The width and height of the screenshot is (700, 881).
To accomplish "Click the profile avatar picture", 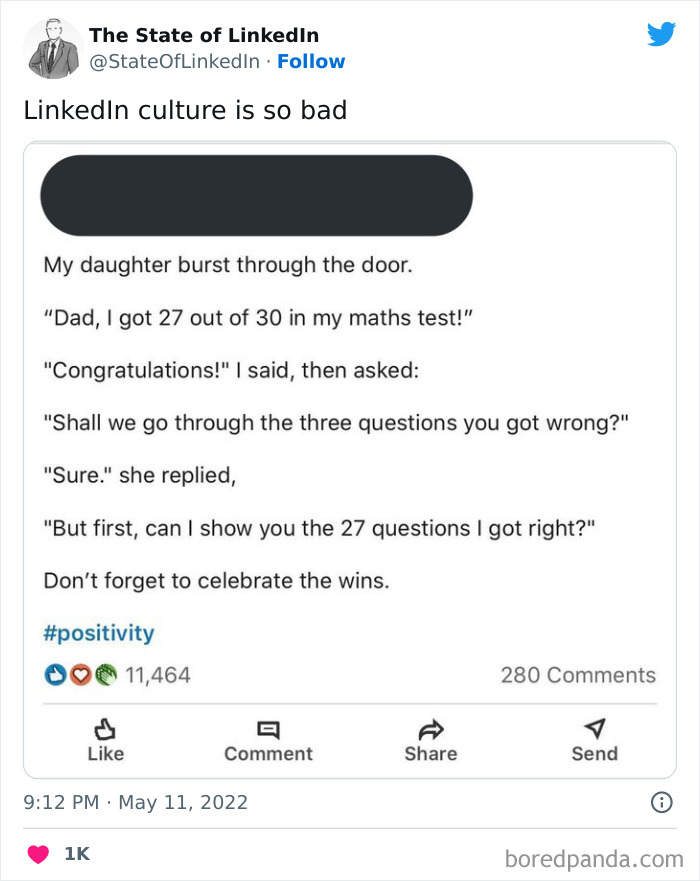I will tap(52, 48).
